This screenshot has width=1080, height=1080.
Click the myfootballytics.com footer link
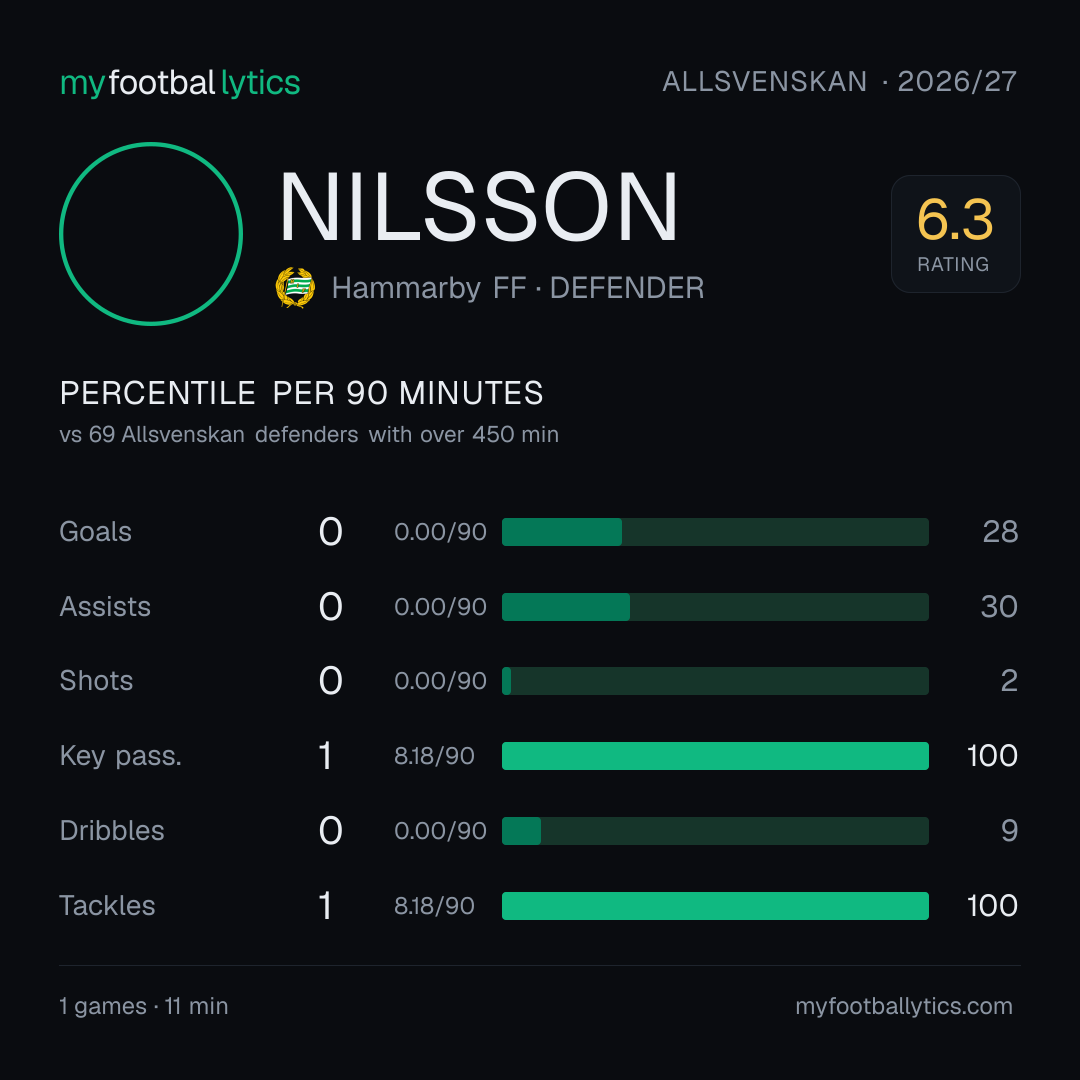click(904, 1006)
